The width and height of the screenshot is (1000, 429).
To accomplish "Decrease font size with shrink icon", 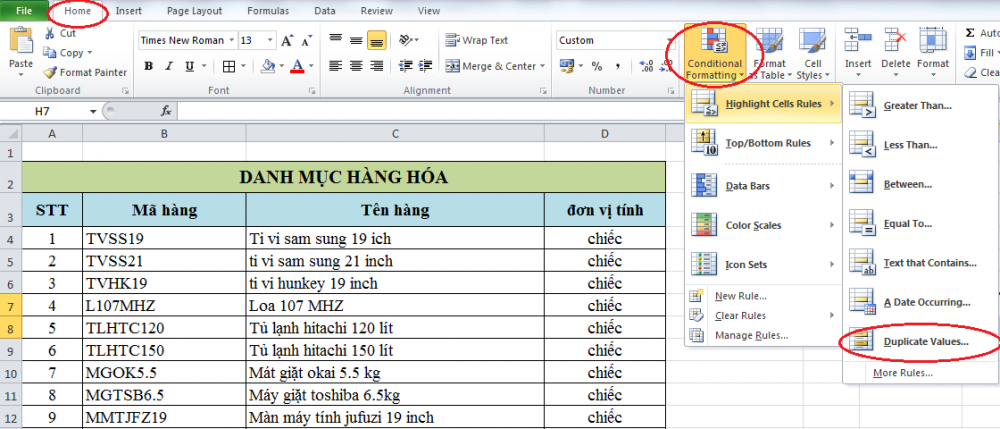I will click(x=307, y=40).
